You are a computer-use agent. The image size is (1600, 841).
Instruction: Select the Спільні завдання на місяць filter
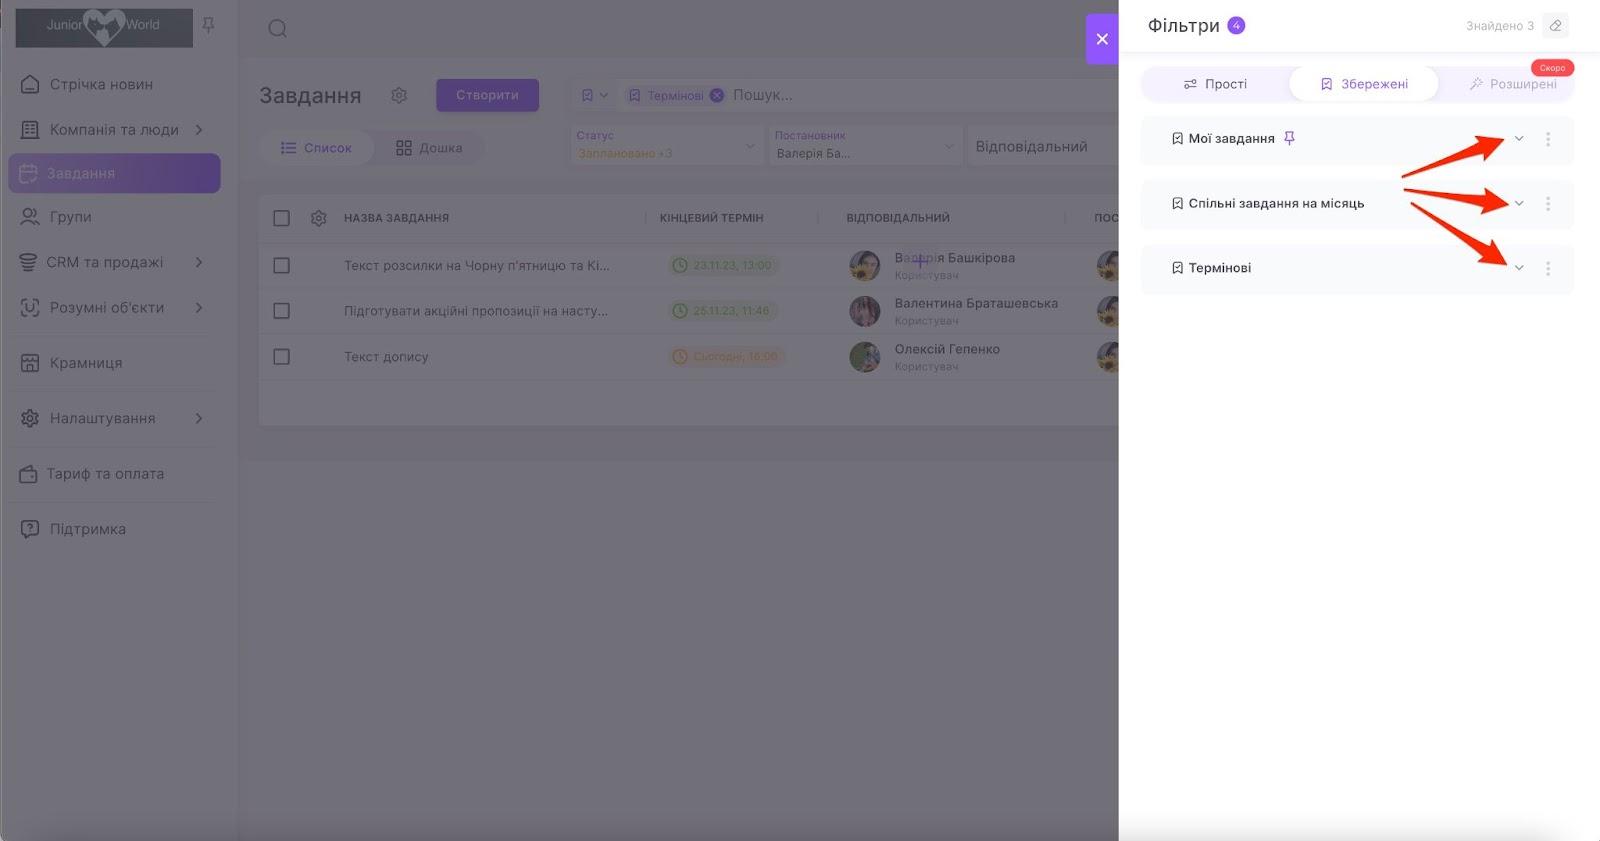pos(1276,204)
